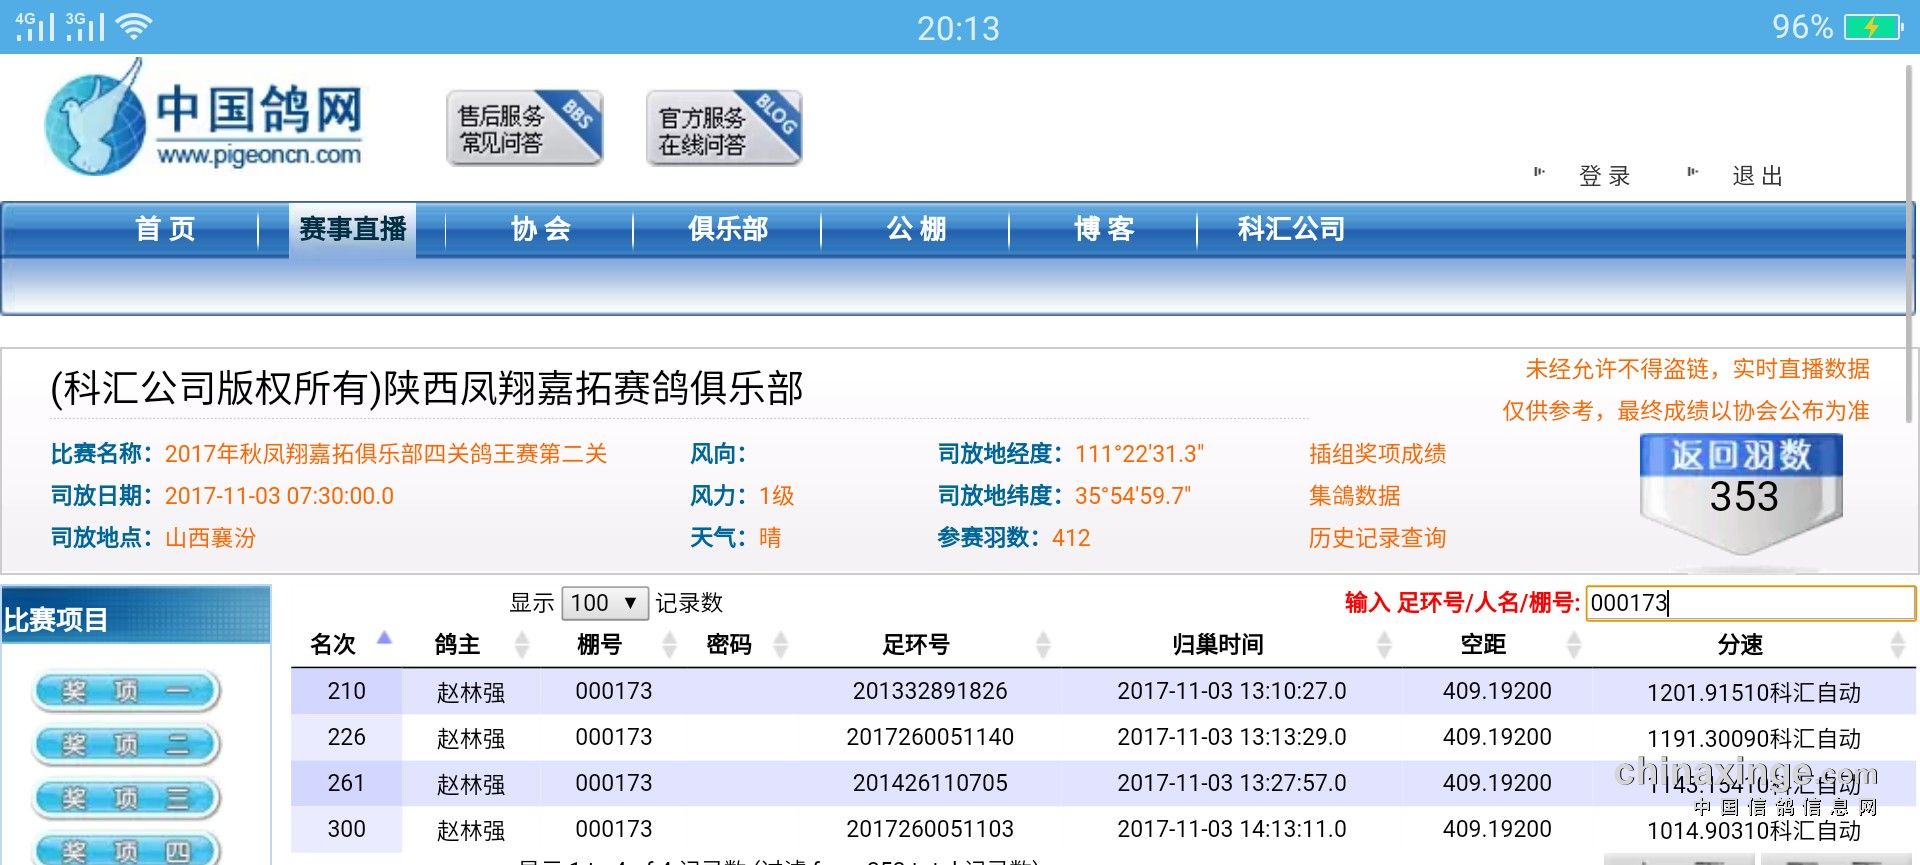Expand the 显示 100 records dropdown
This screenshot has width=1920, height=865.
coord(604,603)
